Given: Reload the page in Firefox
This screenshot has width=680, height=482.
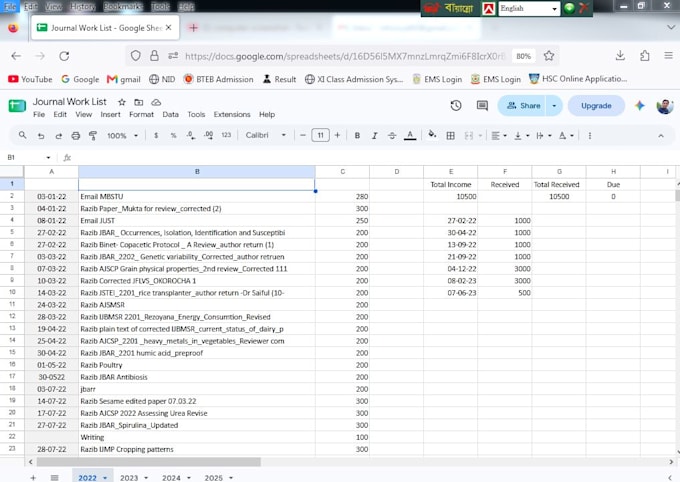Looking at the screenshot, I should (x=64, y=56).
